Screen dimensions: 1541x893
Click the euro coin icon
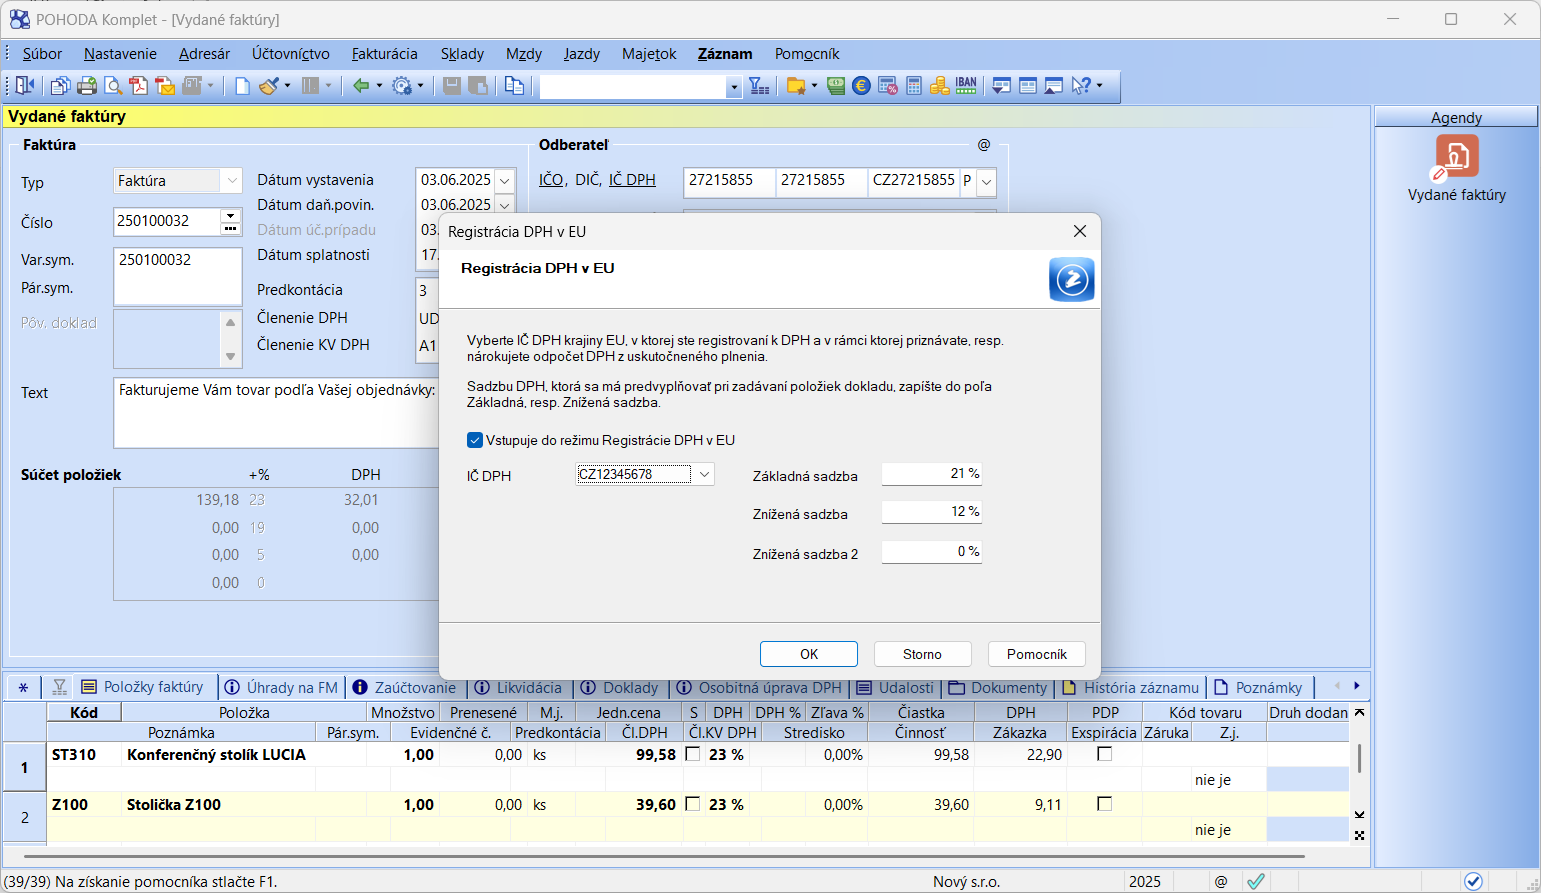point(861,86)
